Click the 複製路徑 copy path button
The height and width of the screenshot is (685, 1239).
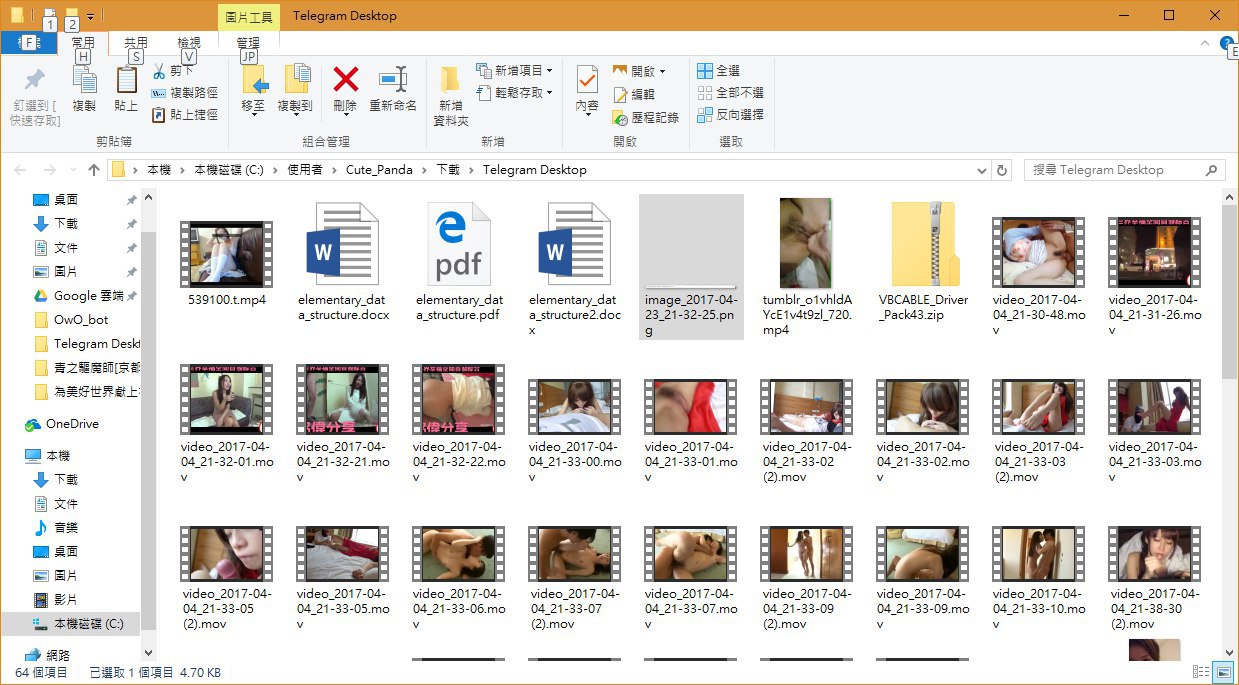tap(185, 93)
